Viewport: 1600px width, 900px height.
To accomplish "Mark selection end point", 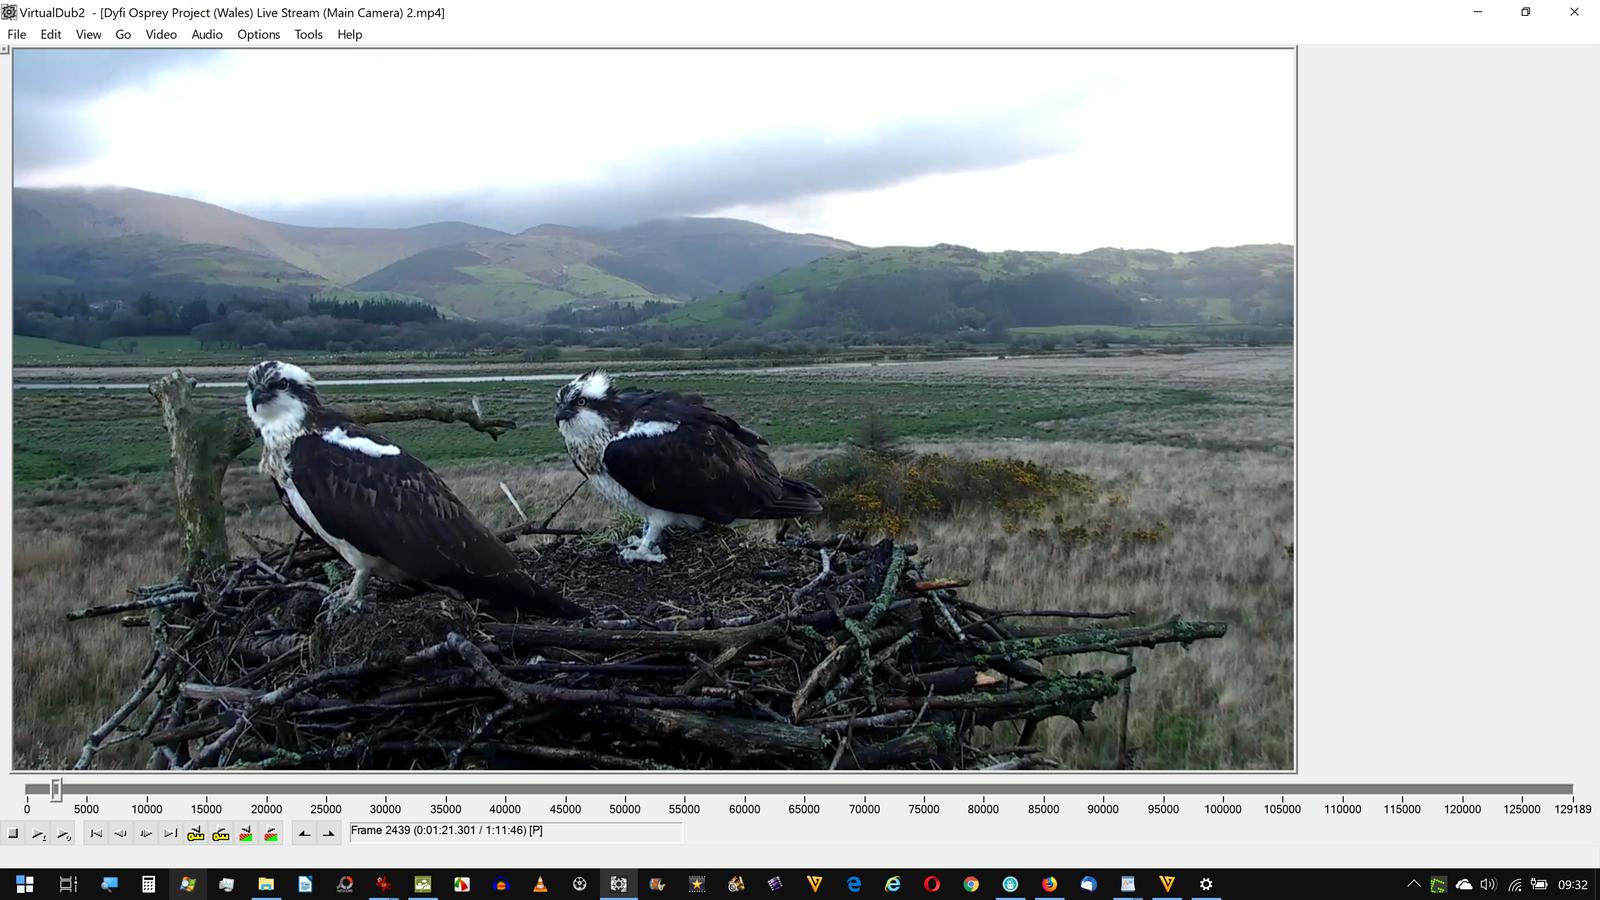I will (329, 833).
